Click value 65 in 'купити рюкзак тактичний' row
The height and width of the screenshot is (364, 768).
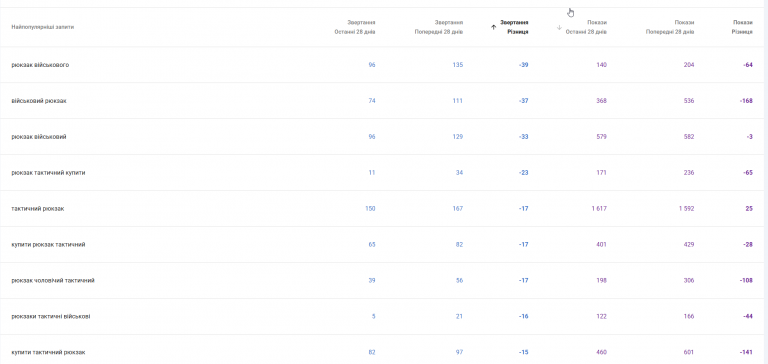pyautogui.click(x=372, y=244)
